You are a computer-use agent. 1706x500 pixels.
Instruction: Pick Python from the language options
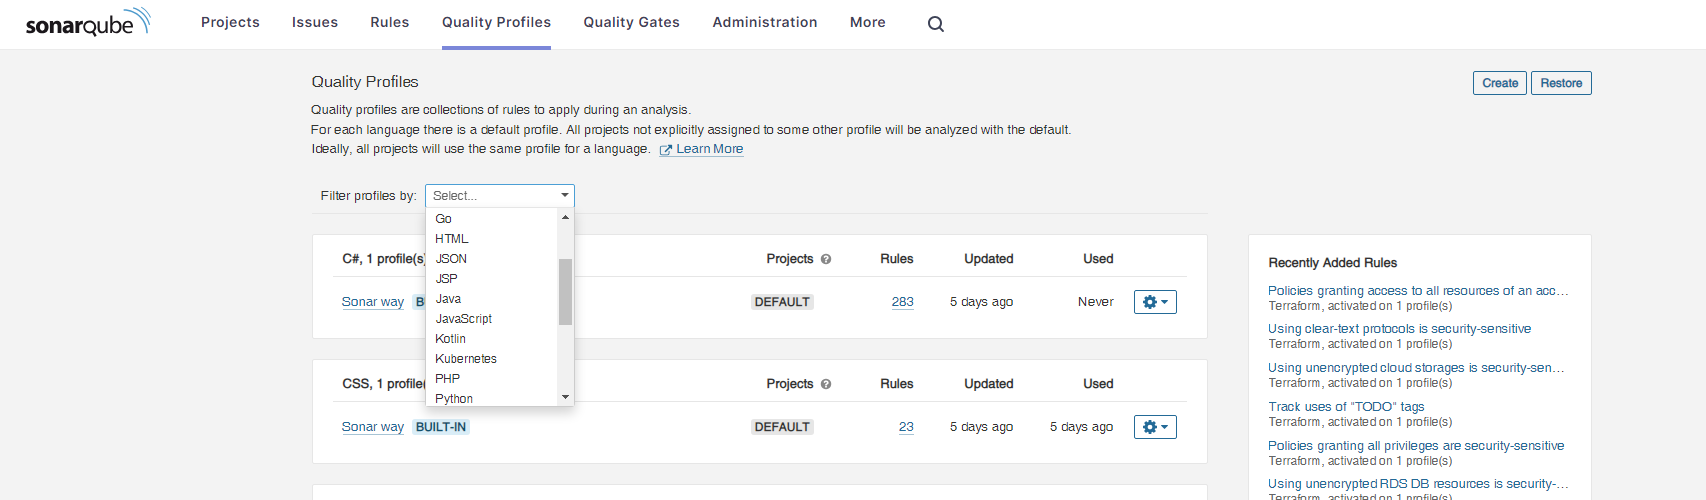[x=454, y=398]
